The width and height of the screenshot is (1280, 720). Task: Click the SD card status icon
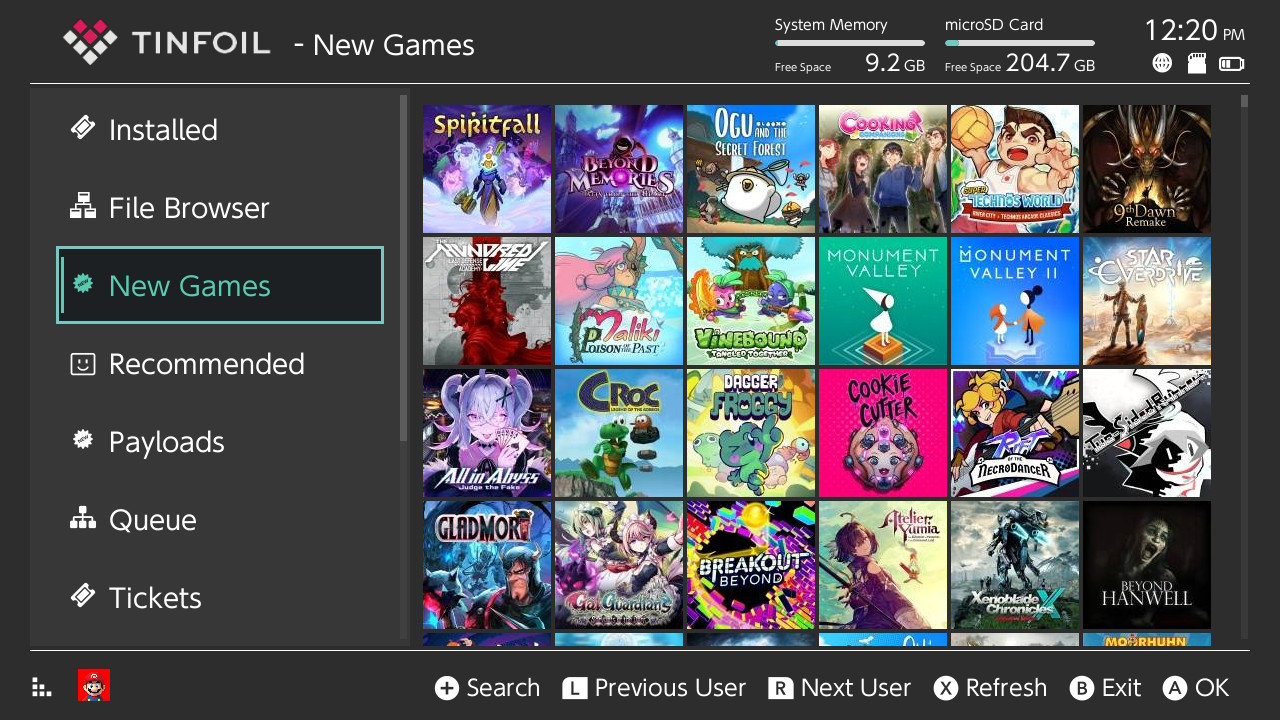[1196, 63]
